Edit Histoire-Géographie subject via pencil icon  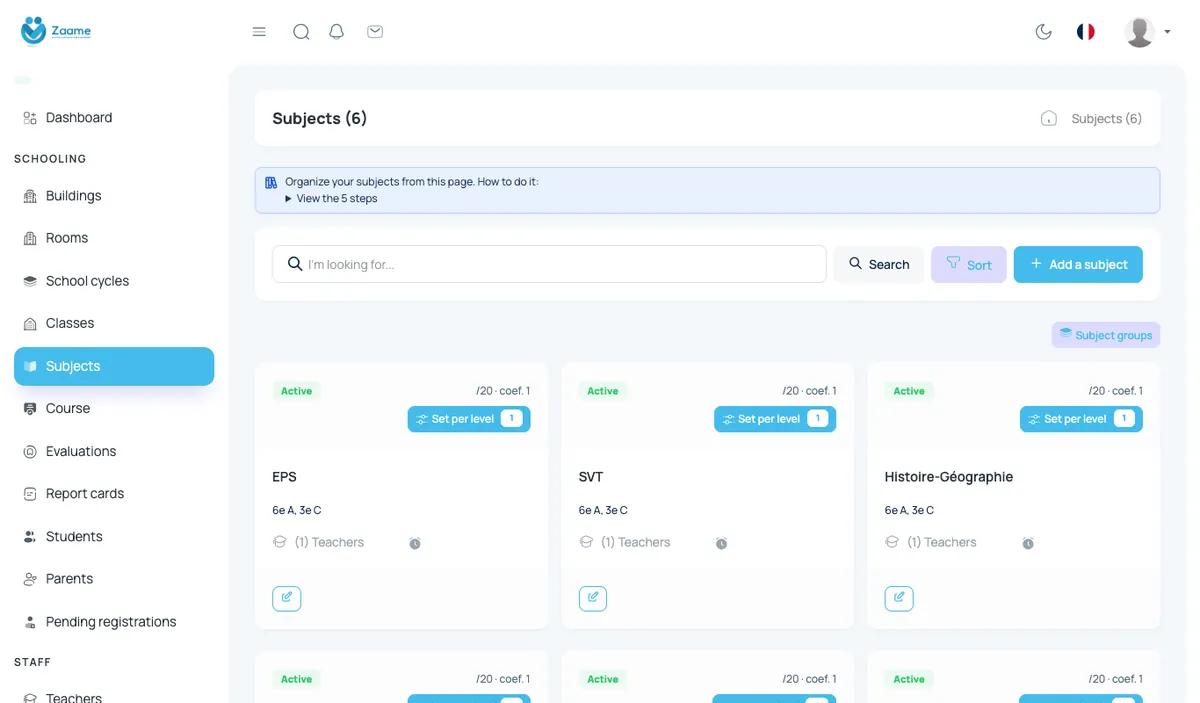(x=899, y=598)
